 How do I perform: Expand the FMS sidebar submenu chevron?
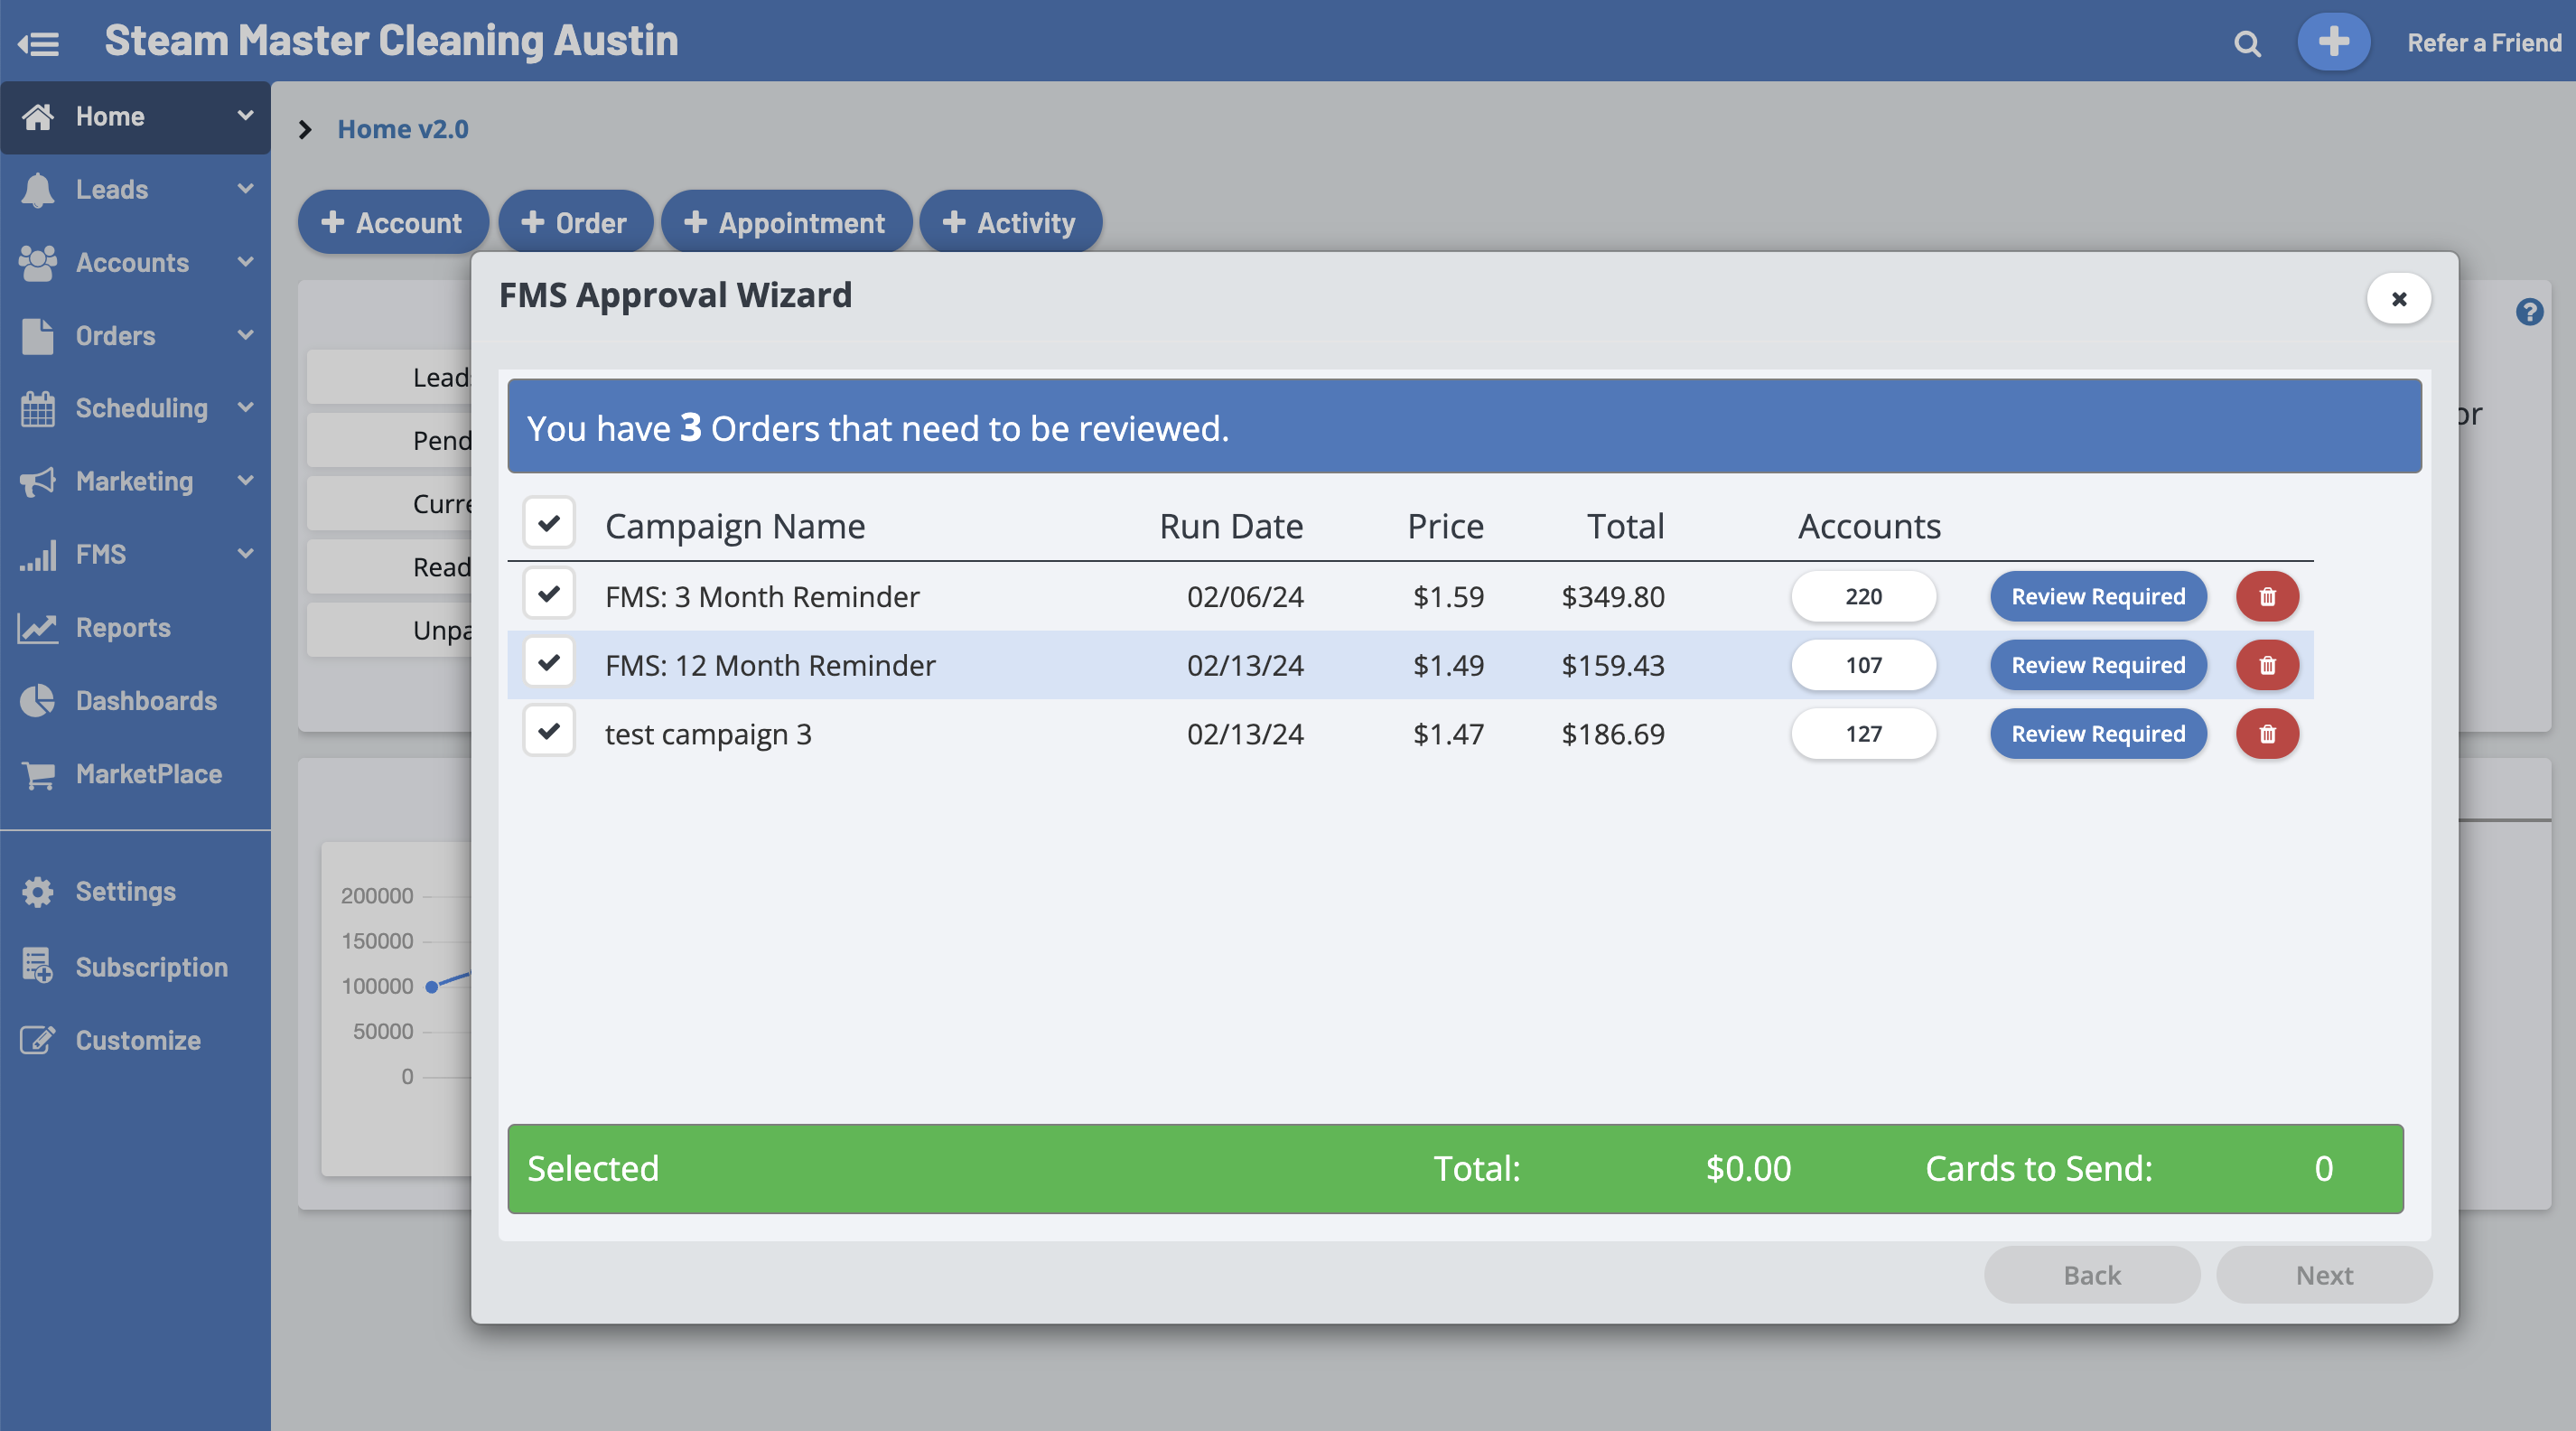pos(245,553)
